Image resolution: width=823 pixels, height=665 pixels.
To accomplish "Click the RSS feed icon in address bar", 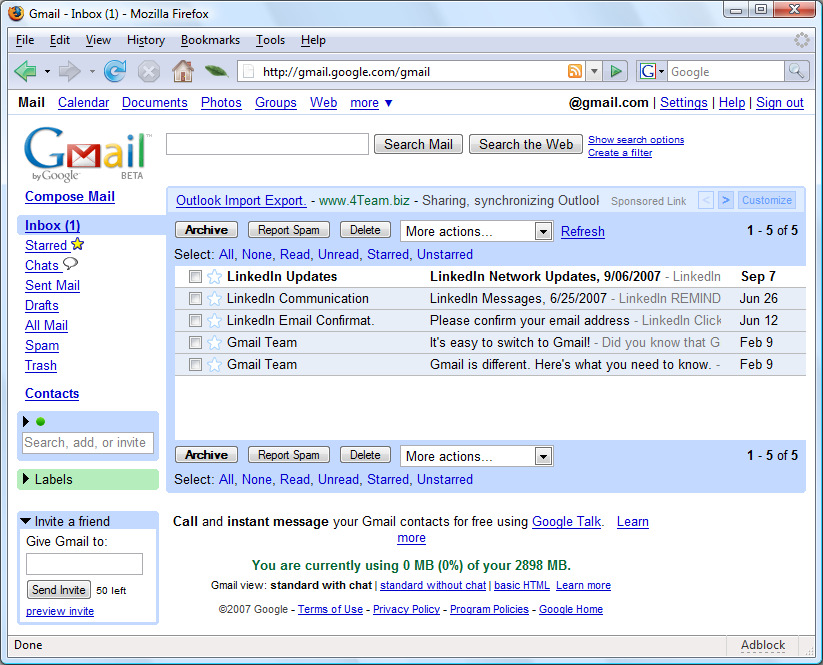I will [x=575, y=71].
